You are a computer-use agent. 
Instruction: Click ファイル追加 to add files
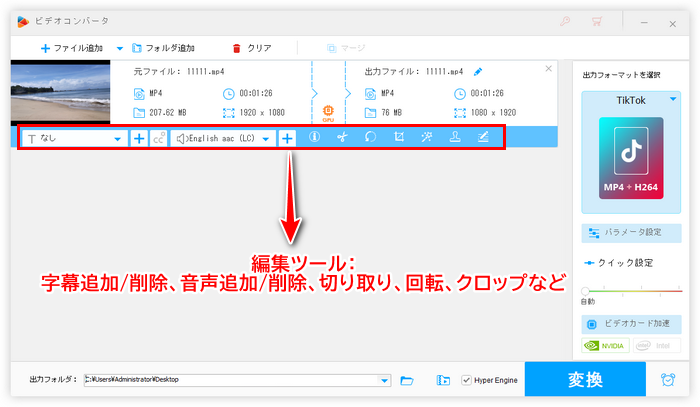tap(71, 48)
